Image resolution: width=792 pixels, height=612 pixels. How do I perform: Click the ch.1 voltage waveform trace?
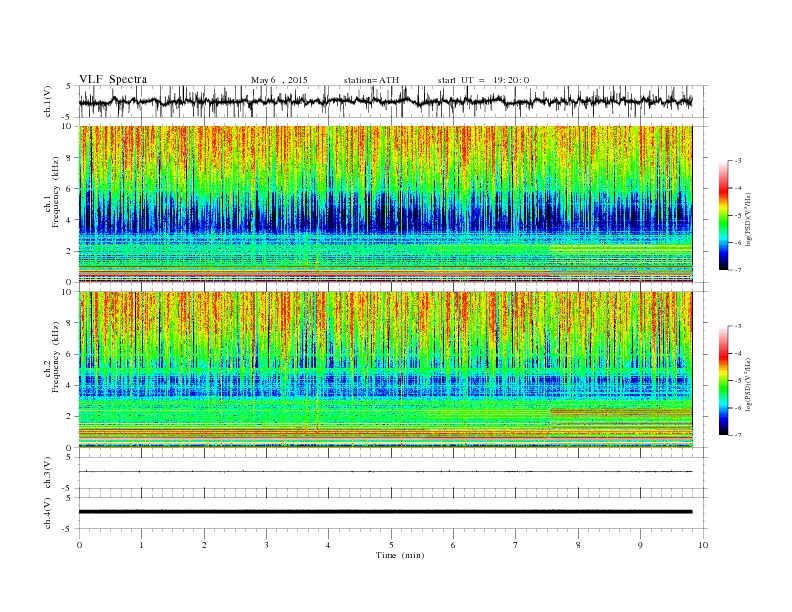pyautogui.click(x=385, y=101)
